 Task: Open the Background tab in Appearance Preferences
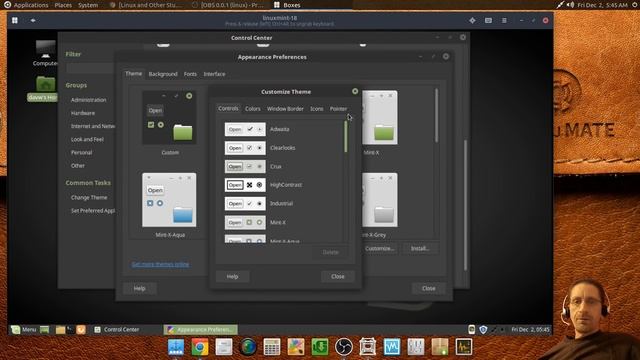(163, 74)
